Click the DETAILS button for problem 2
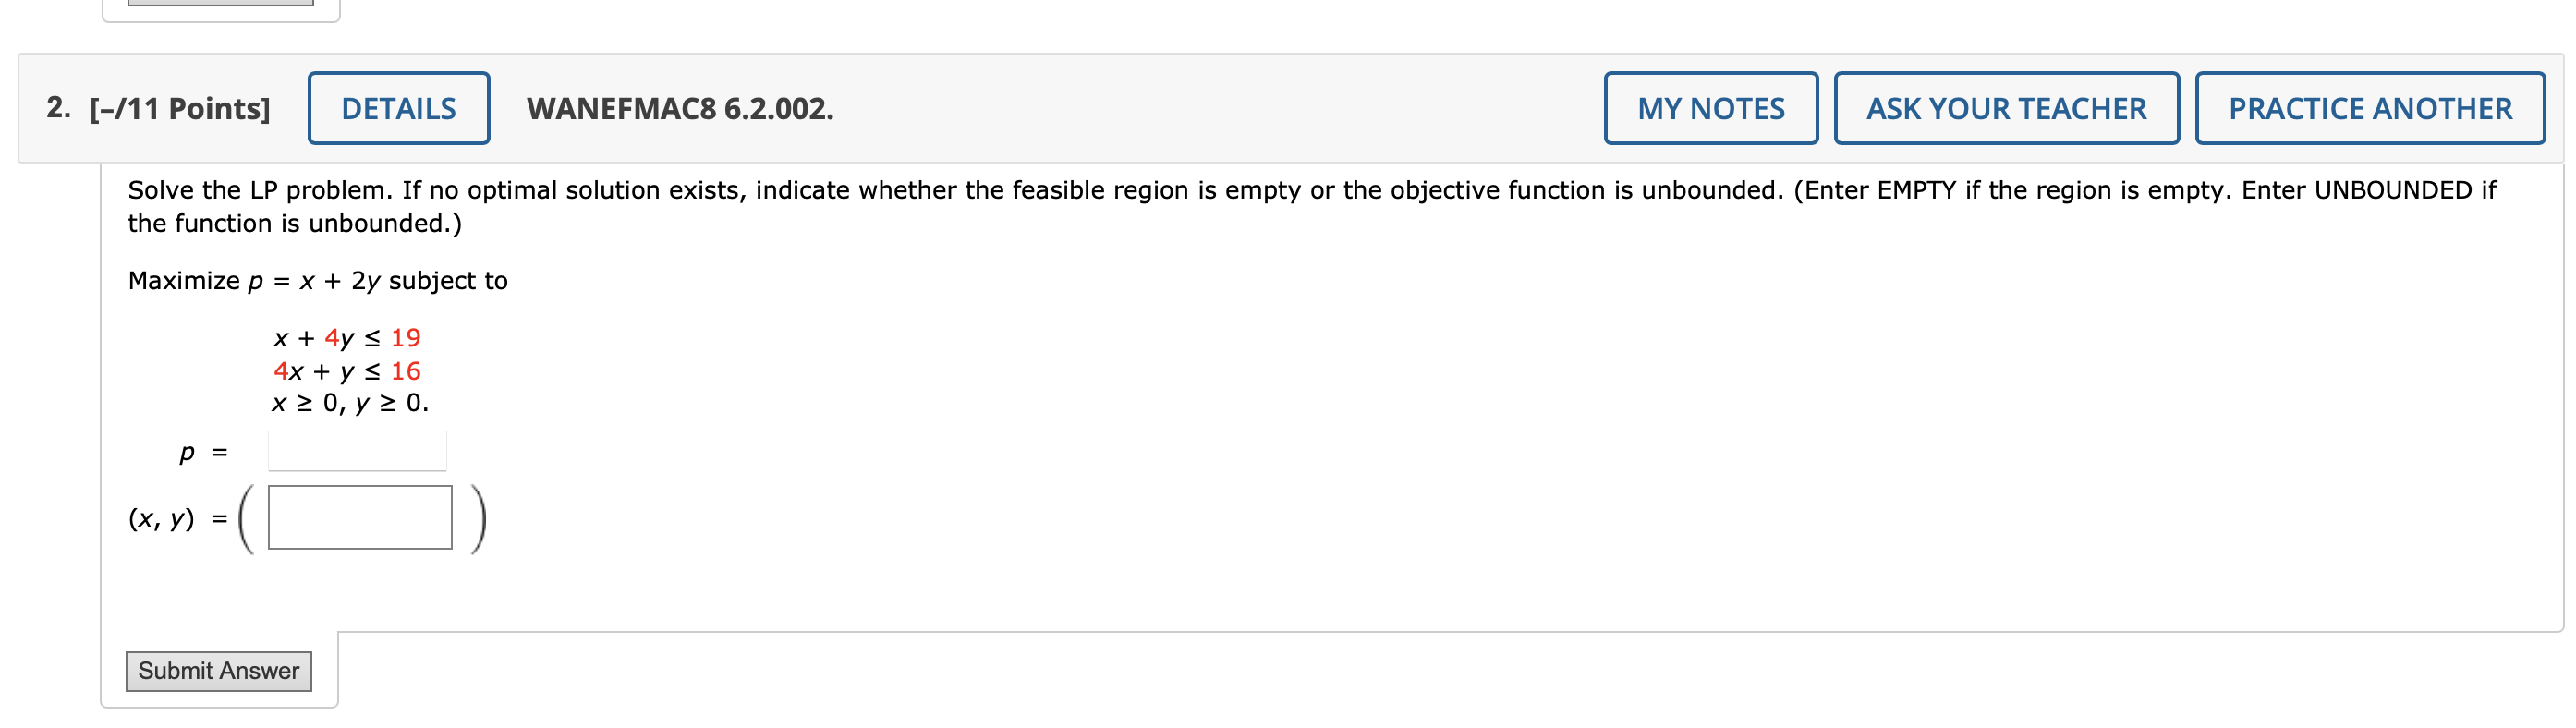 tap(398, 107)
